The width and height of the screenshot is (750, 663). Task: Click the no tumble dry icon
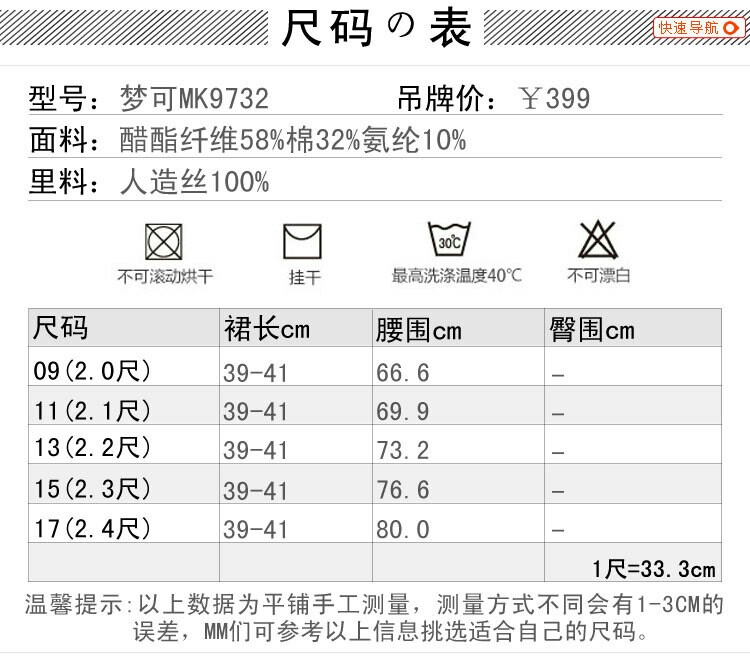click(164, 242)
